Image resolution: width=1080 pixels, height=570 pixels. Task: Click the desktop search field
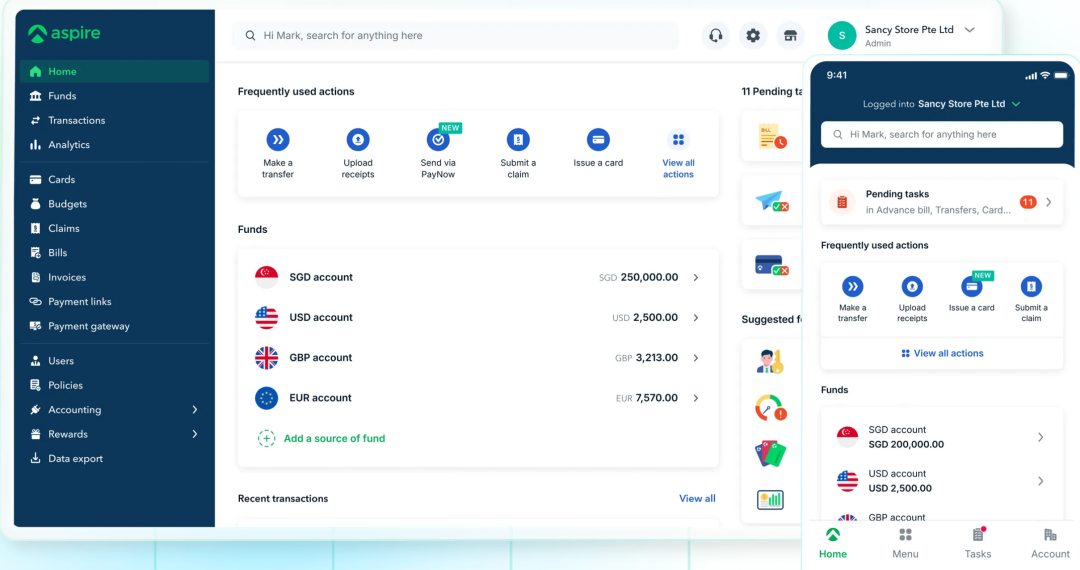(455, 36)
